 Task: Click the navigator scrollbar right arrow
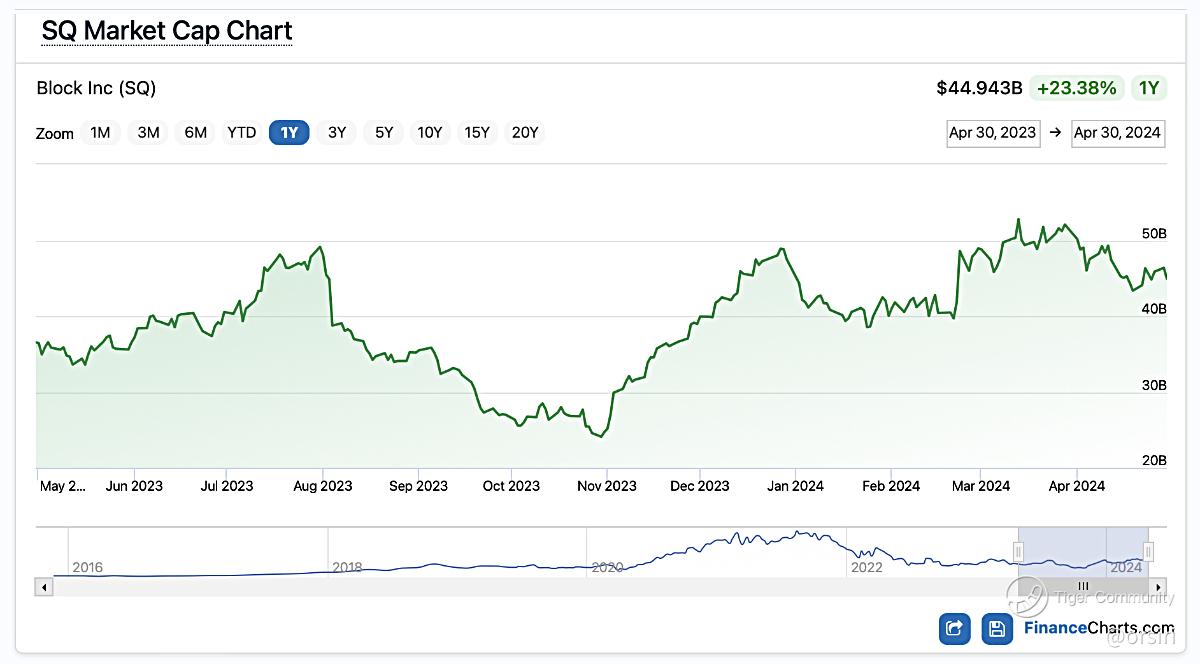(x=1158, y=587)
